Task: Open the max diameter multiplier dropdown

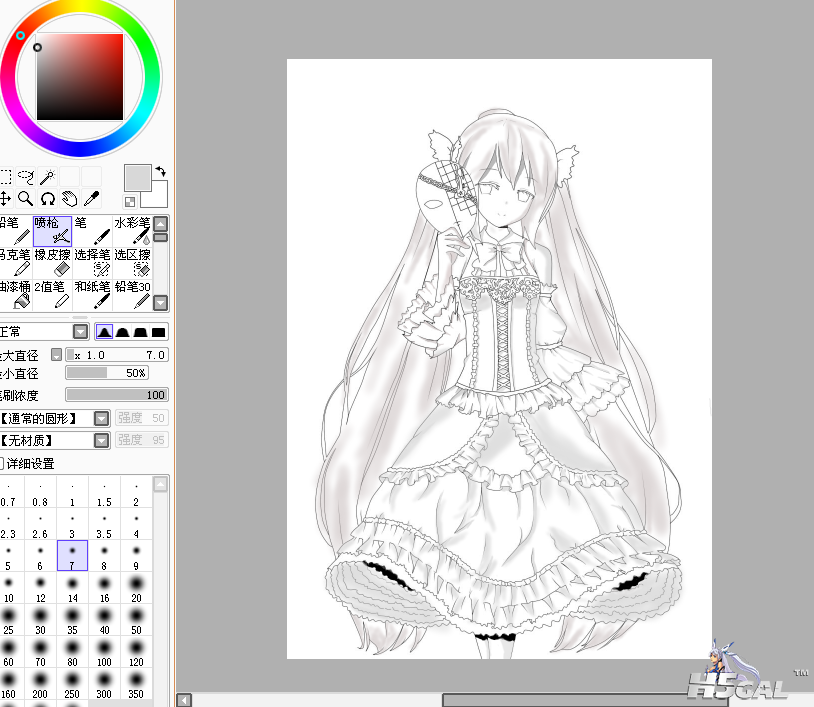Action: (x=57, y=355)
